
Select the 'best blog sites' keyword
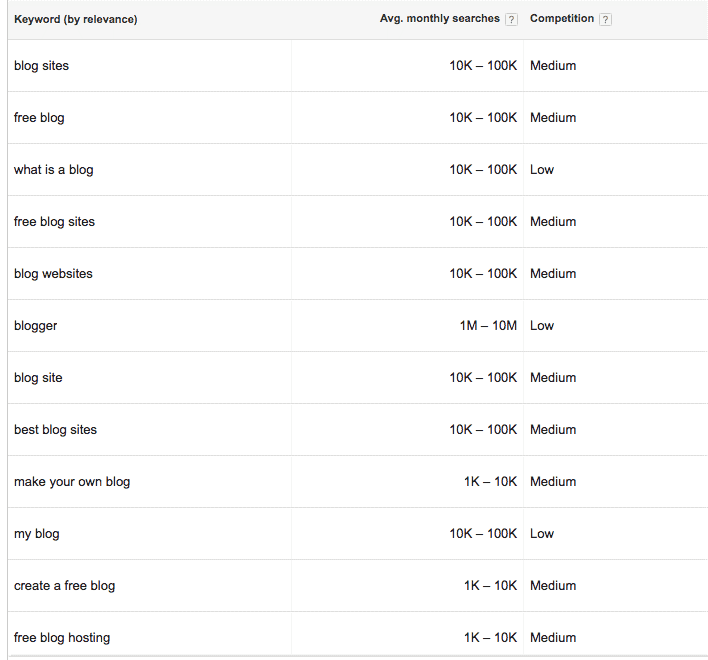(56, 430)
